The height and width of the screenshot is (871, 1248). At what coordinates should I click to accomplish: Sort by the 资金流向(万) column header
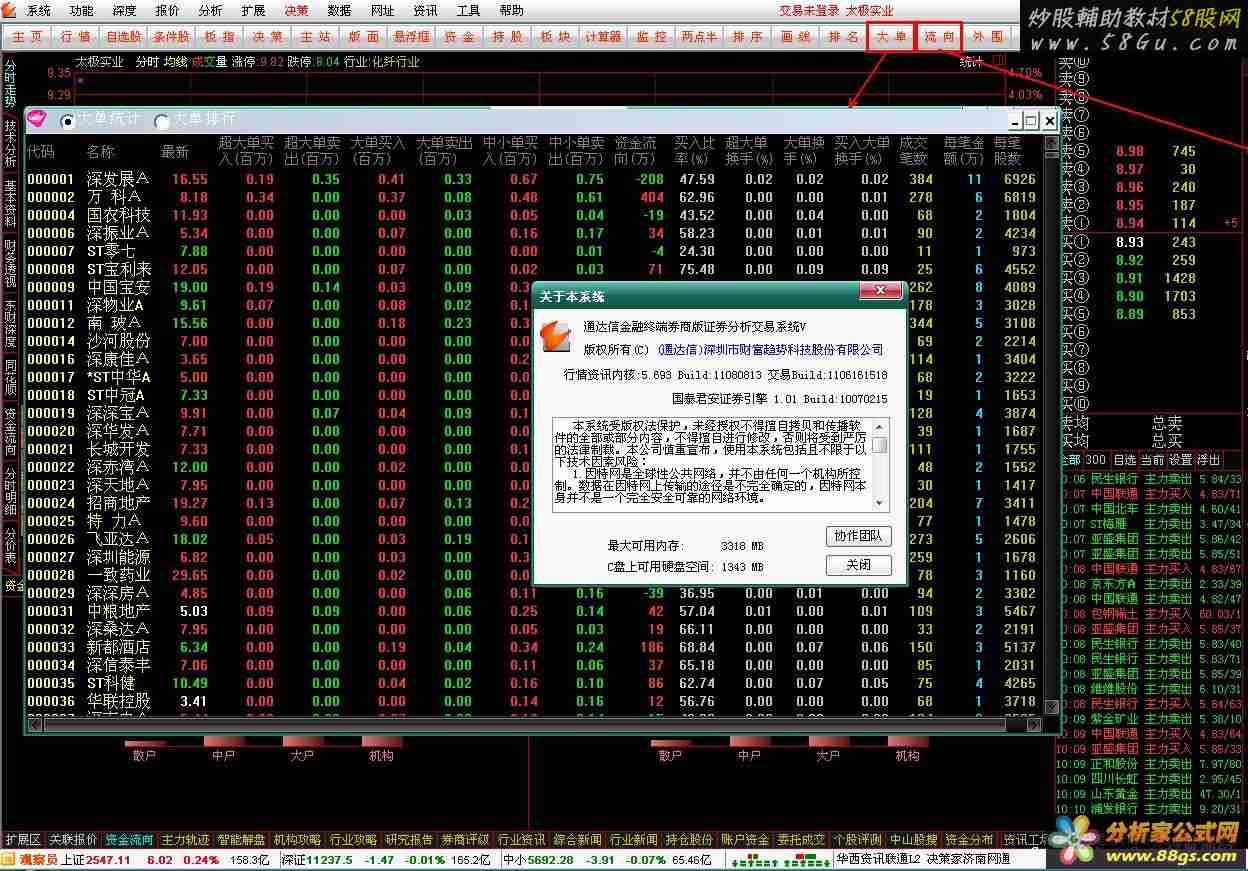coord(635,151)
